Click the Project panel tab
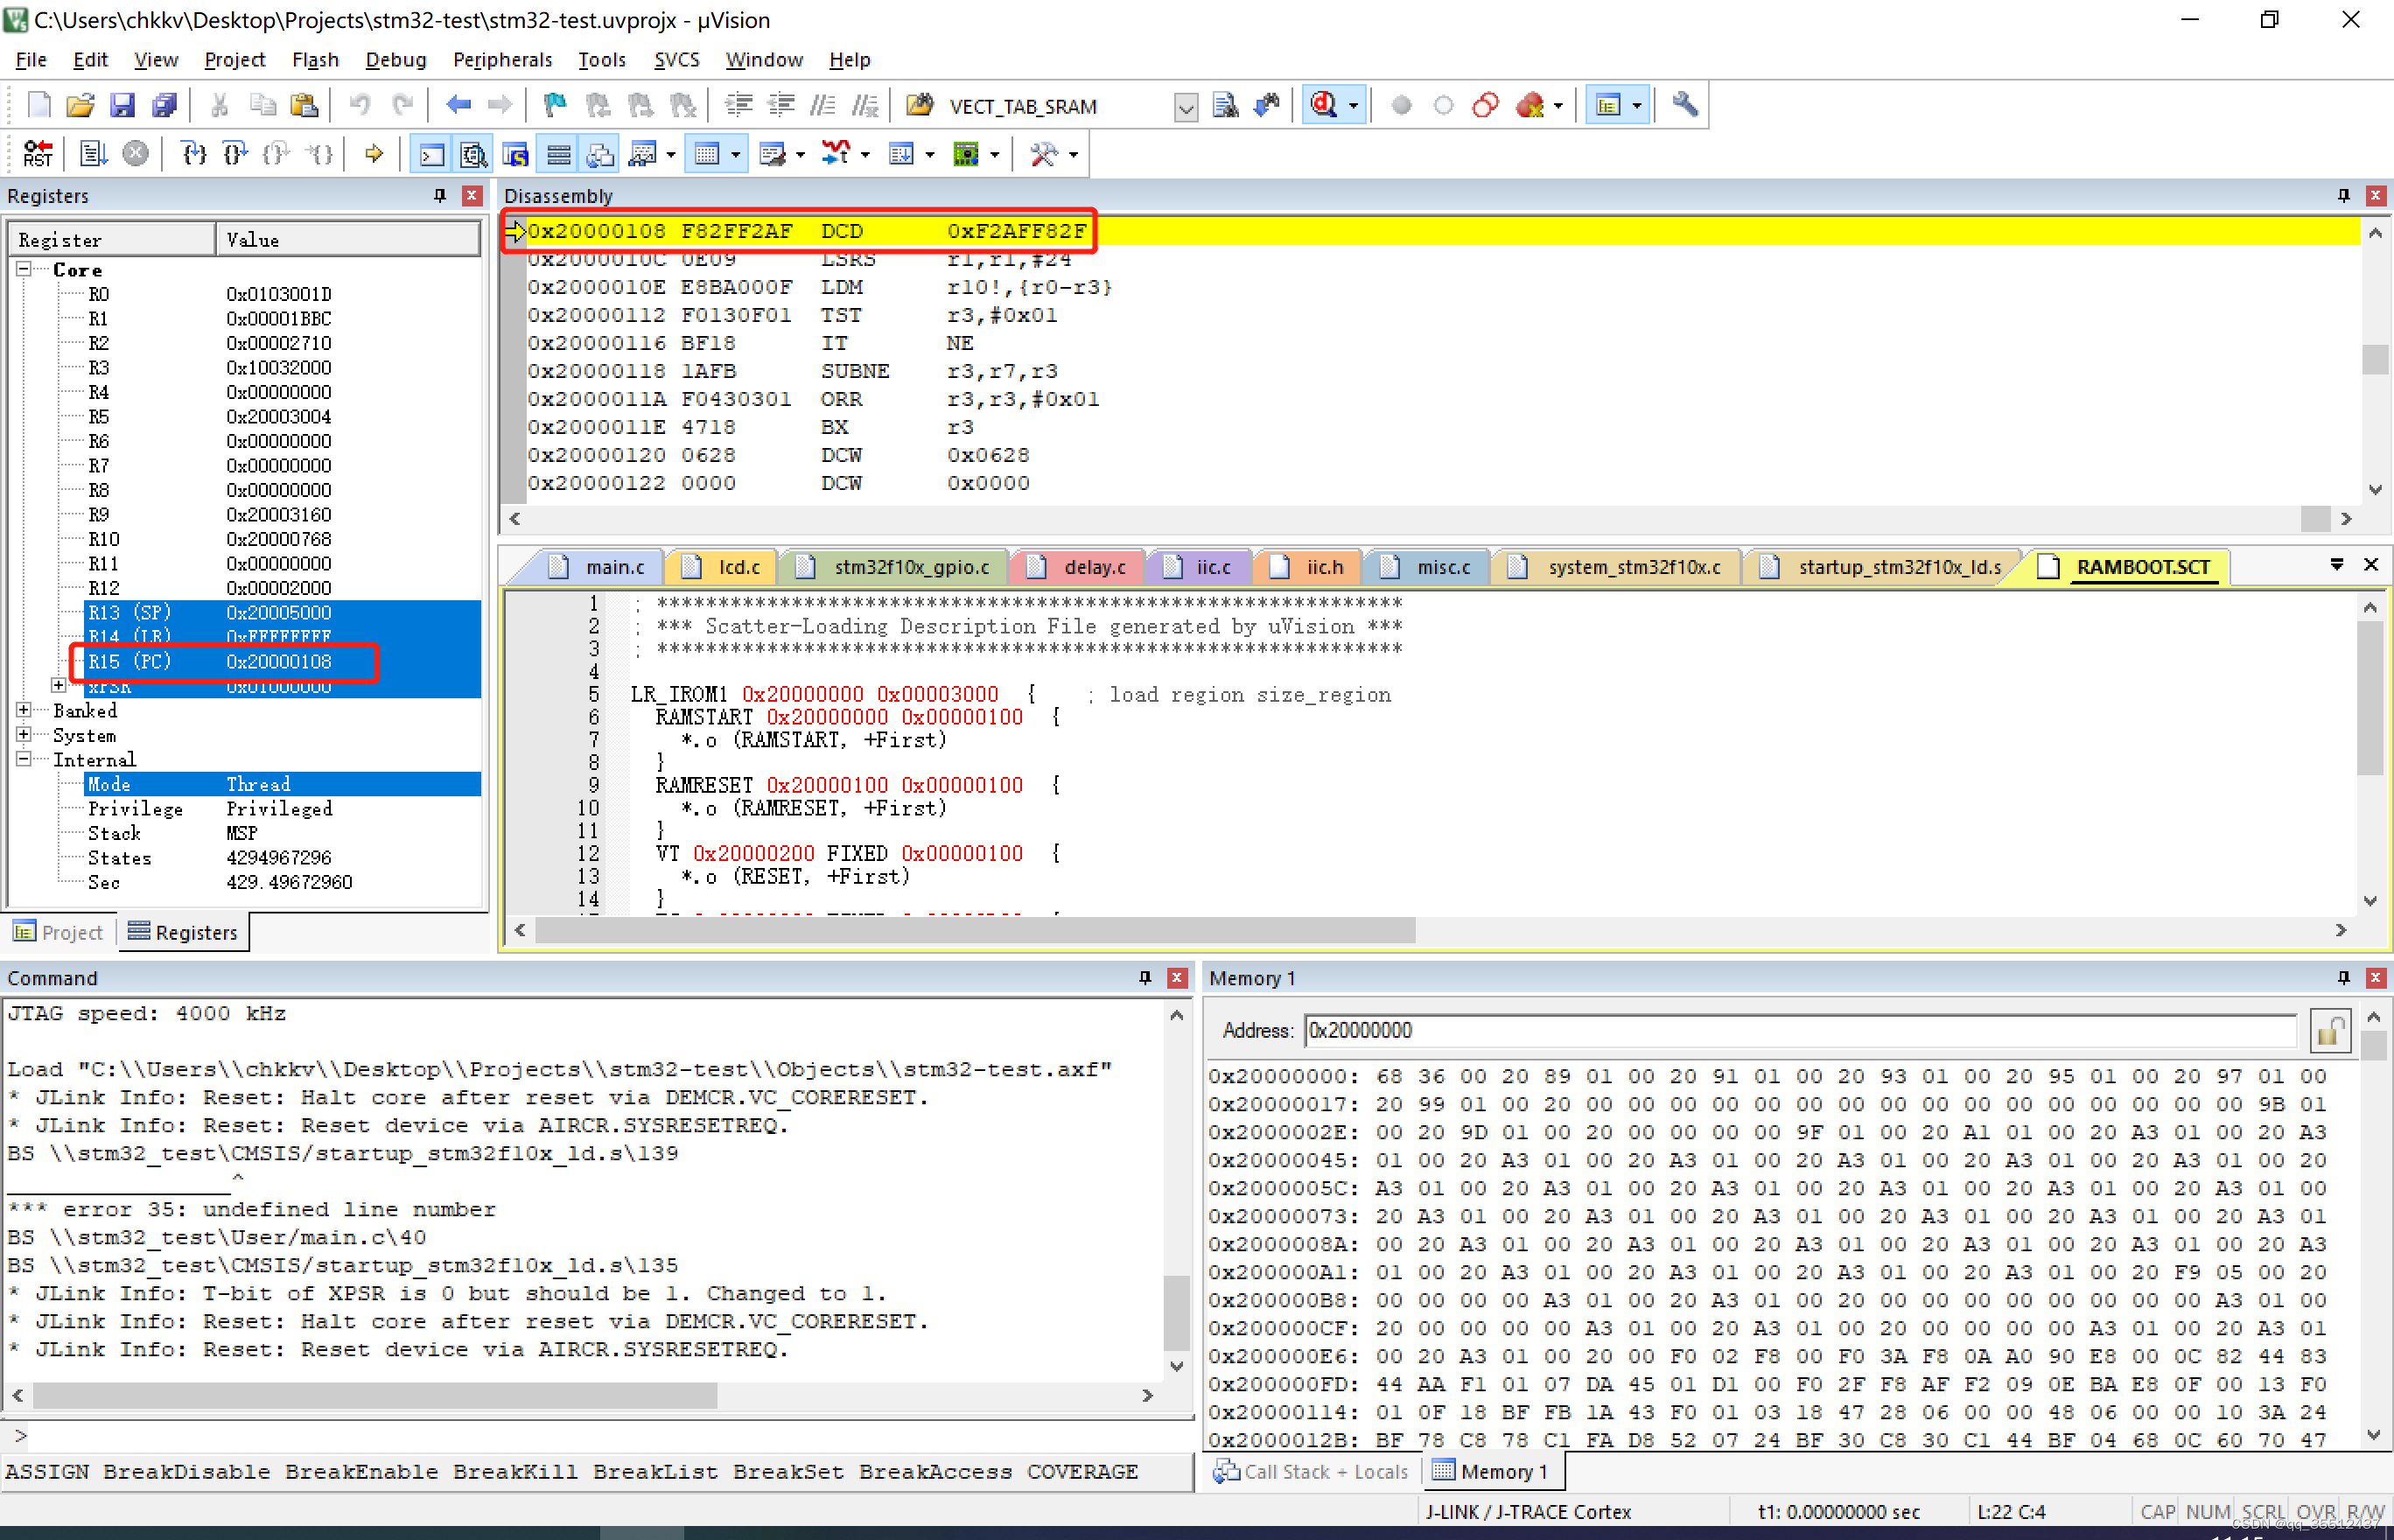The image size is (2394, 1540). 59,932
